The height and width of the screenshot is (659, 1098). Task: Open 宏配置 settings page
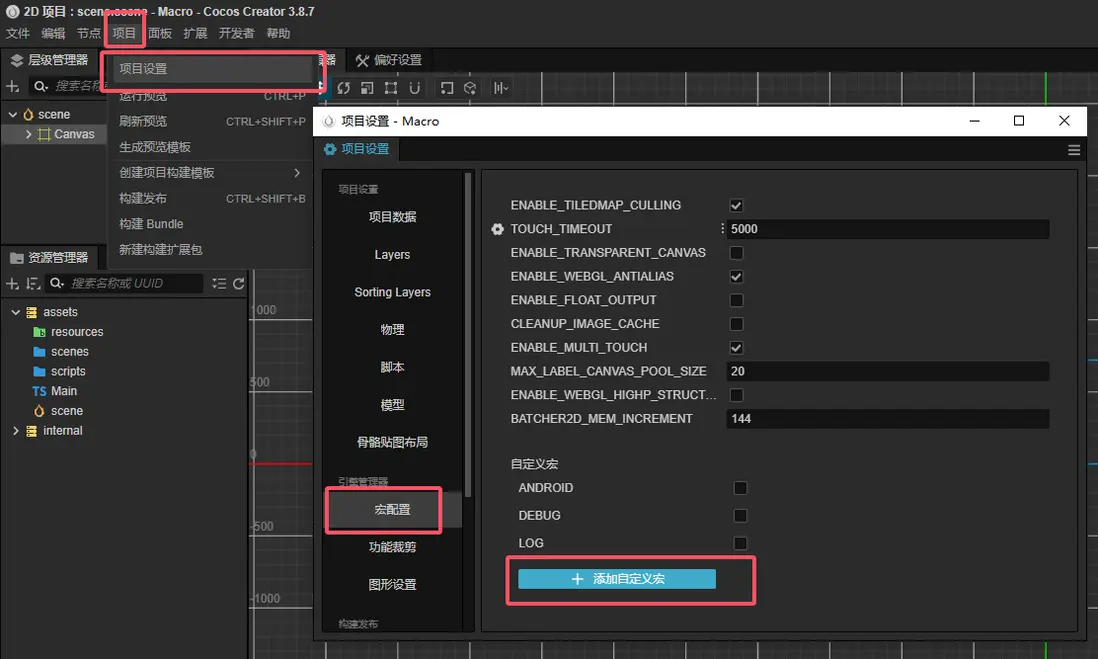coord(392,510)
